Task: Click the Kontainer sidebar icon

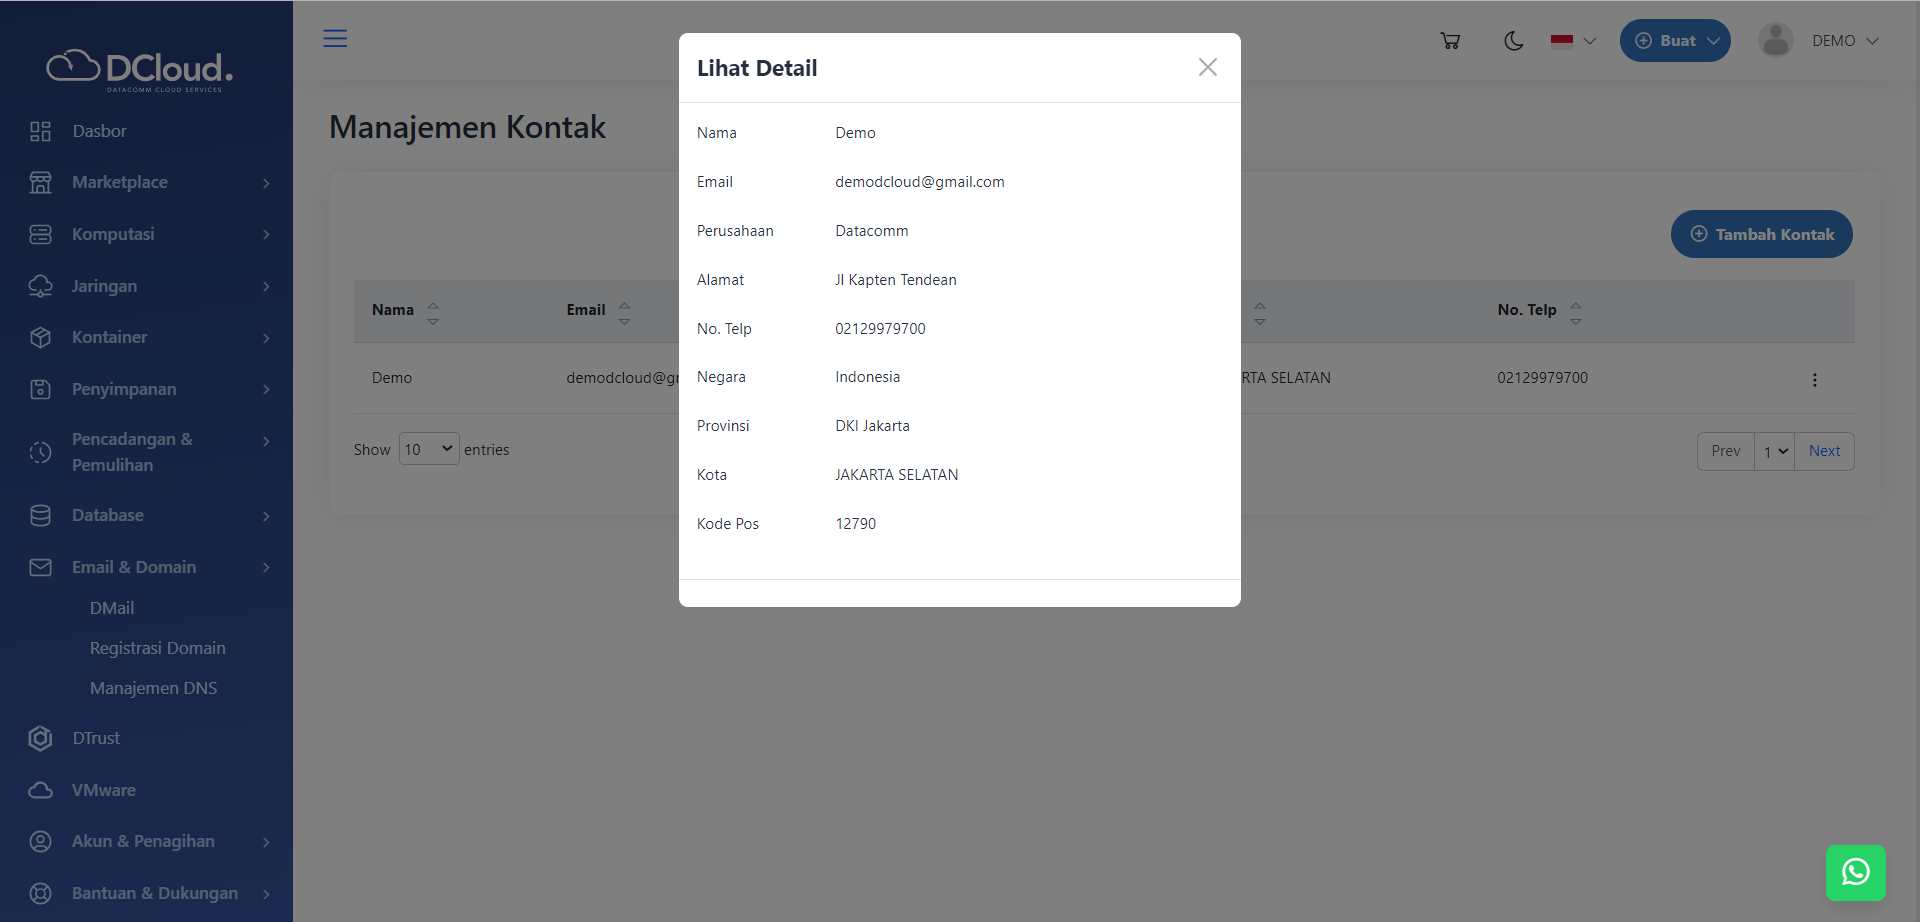Action: coord(40,337)
